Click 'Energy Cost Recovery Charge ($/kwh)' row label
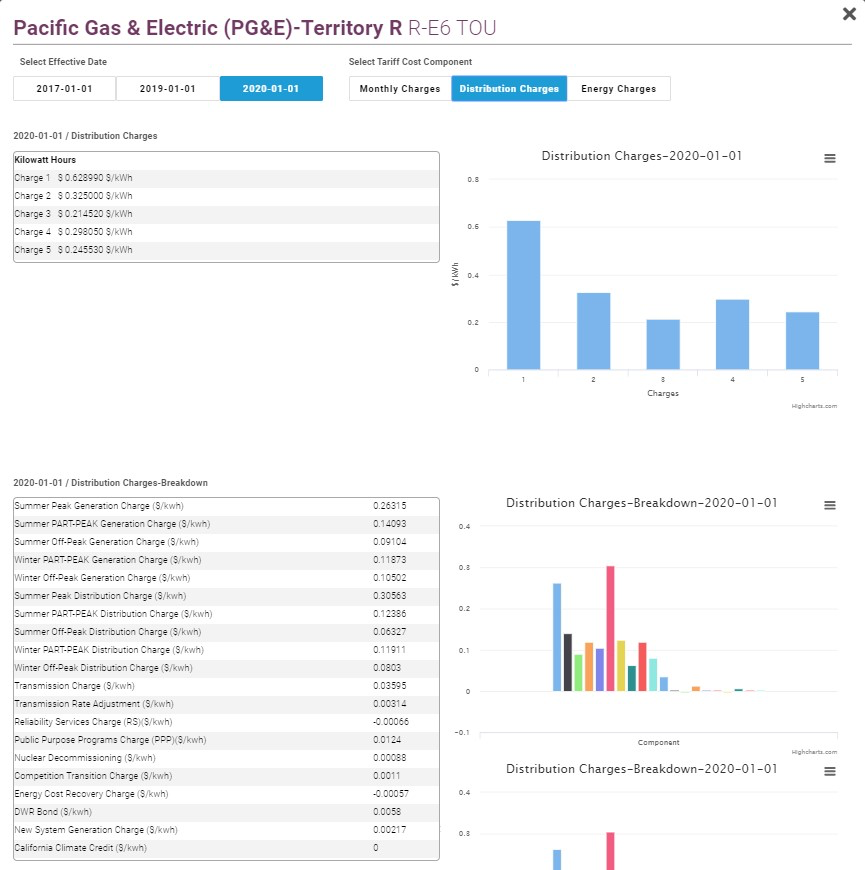The width and height of the screenshot is (865, 870). tap(91, 795)
